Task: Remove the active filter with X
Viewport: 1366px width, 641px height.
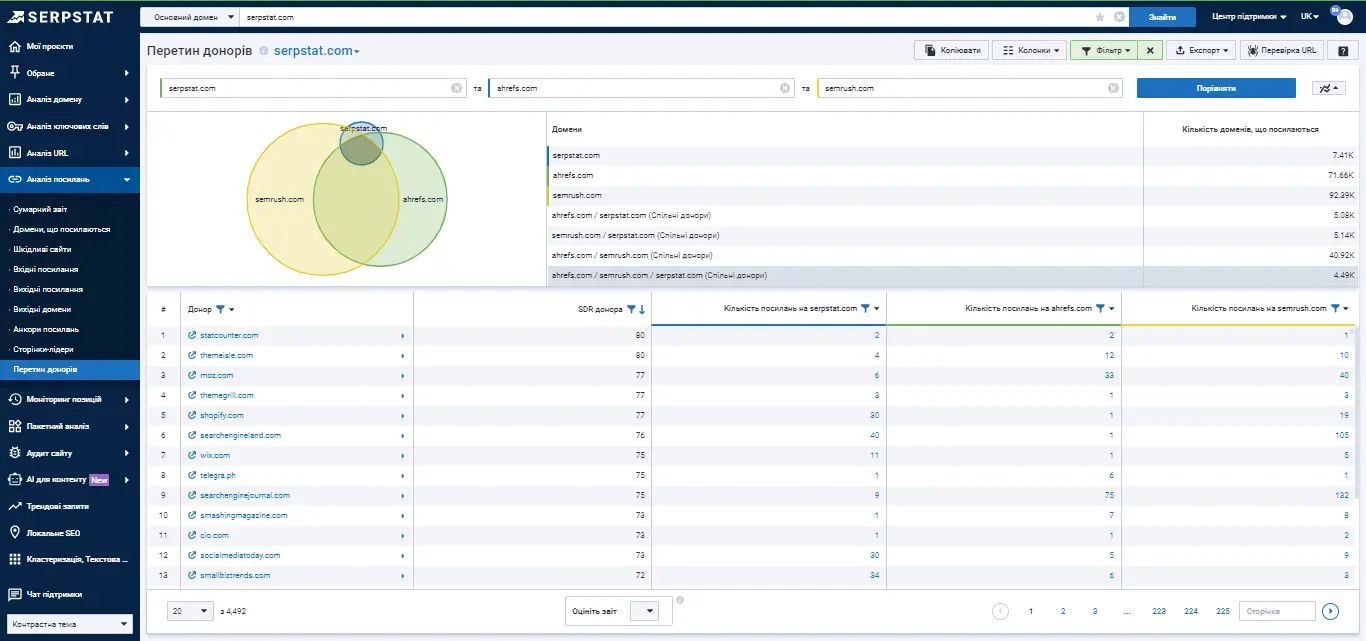Action: 1150,50
